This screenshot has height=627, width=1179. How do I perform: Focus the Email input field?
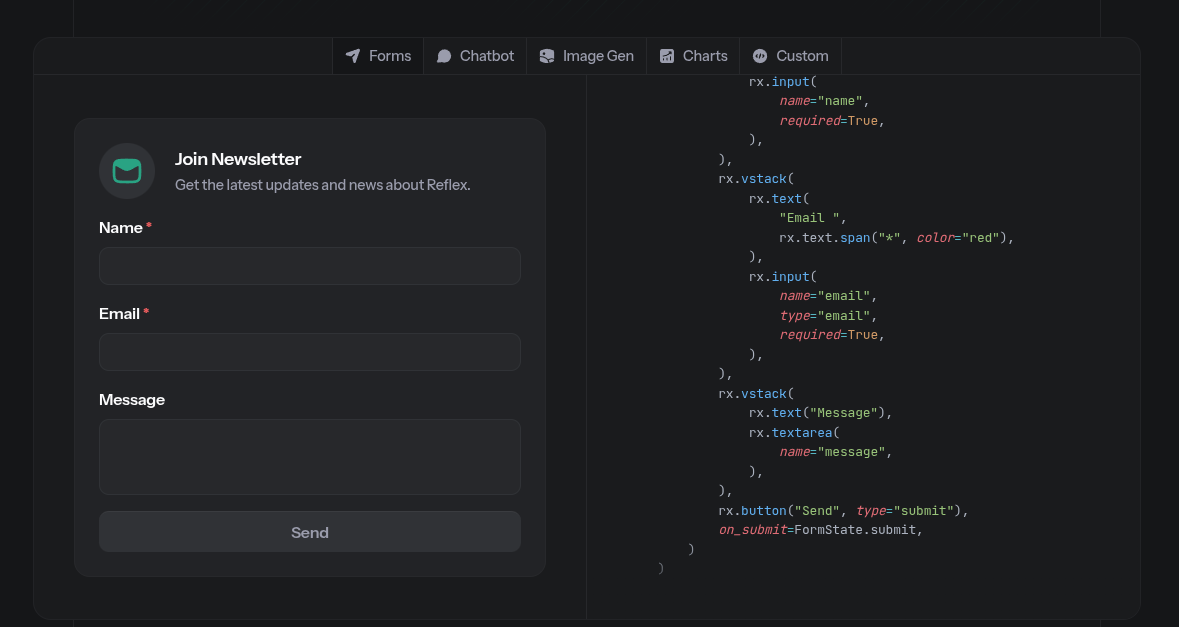coord(310,352)
